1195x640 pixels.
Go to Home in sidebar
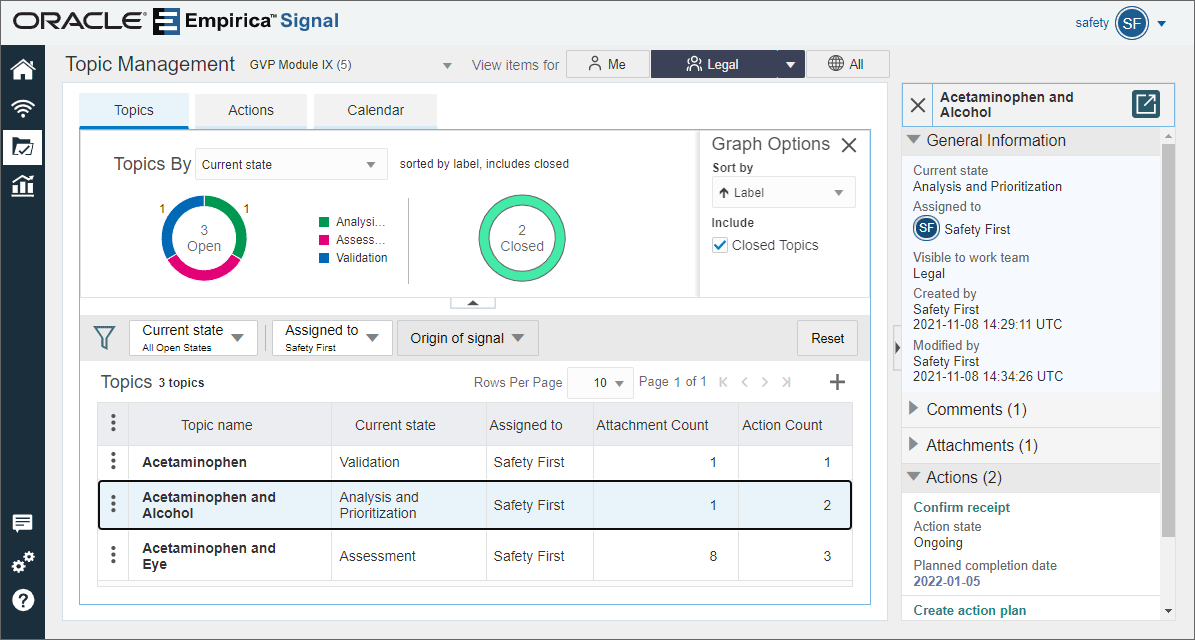pyautogui.click(x=23, y=70)
